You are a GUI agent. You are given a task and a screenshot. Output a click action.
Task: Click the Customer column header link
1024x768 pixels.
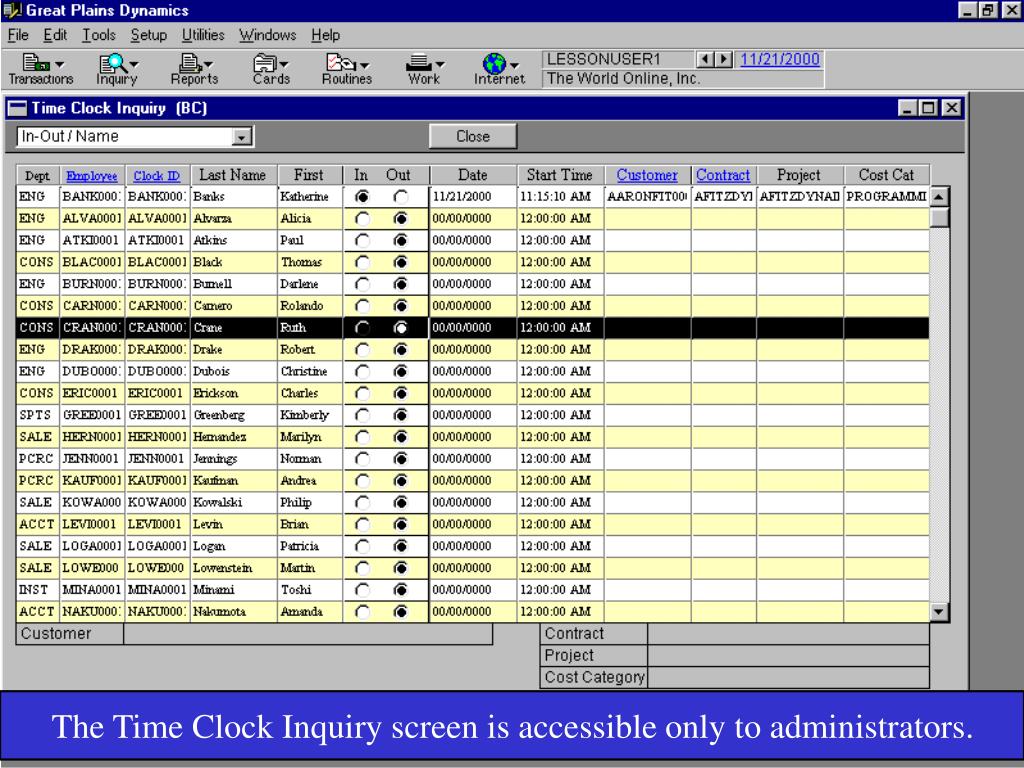pyautogui.click(x=647, y=175)
